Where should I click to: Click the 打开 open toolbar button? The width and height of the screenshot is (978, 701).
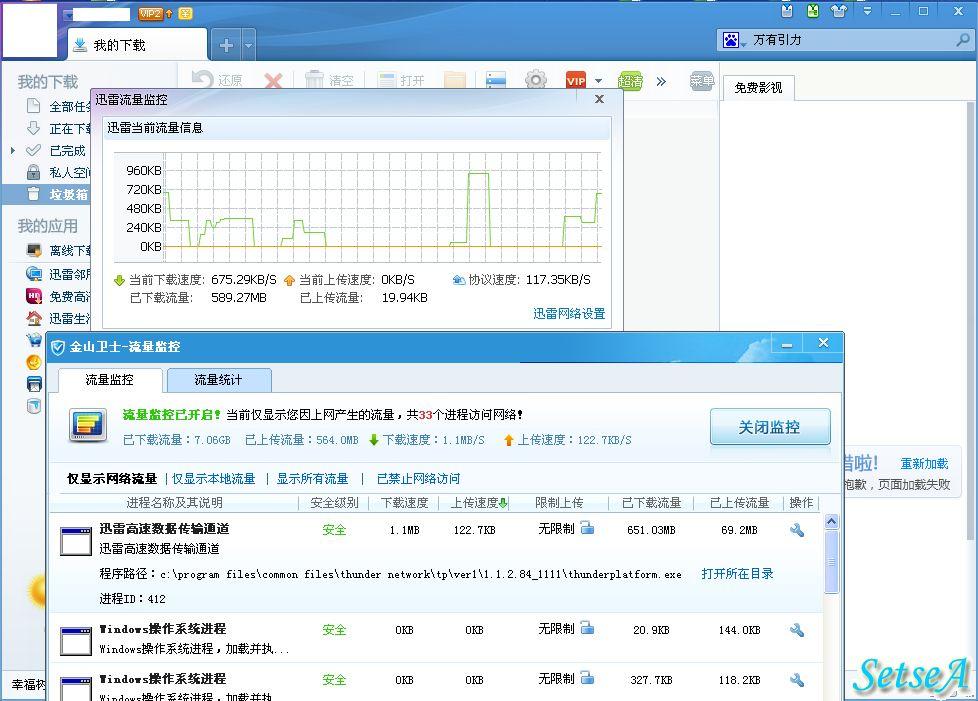[x=402, y=80]
